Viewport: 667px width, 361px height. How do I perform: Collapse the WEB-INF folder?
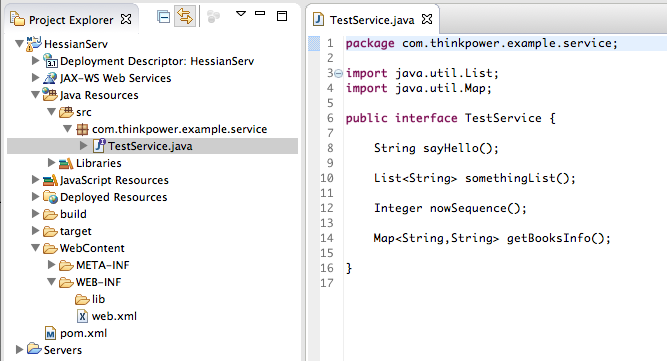51,282
